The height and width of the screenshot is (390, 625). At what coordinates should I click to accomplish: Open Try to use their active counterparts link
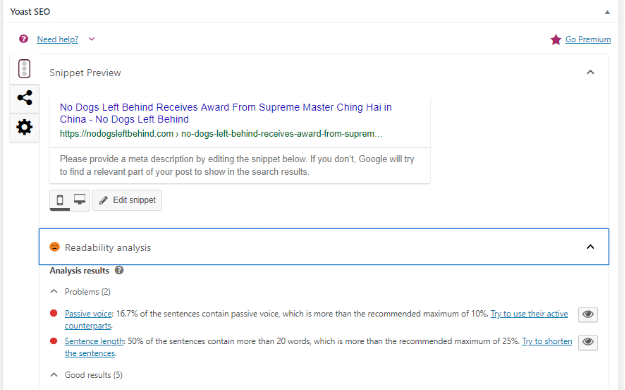[x=529, y=314]
